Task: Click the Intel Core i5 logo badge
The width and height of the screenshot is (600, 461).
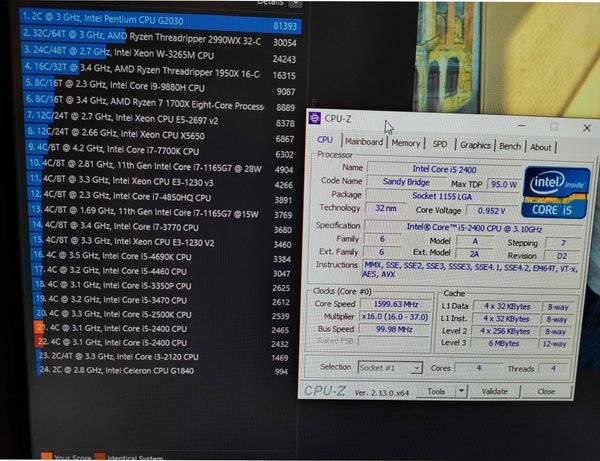Action: [555, 192]
